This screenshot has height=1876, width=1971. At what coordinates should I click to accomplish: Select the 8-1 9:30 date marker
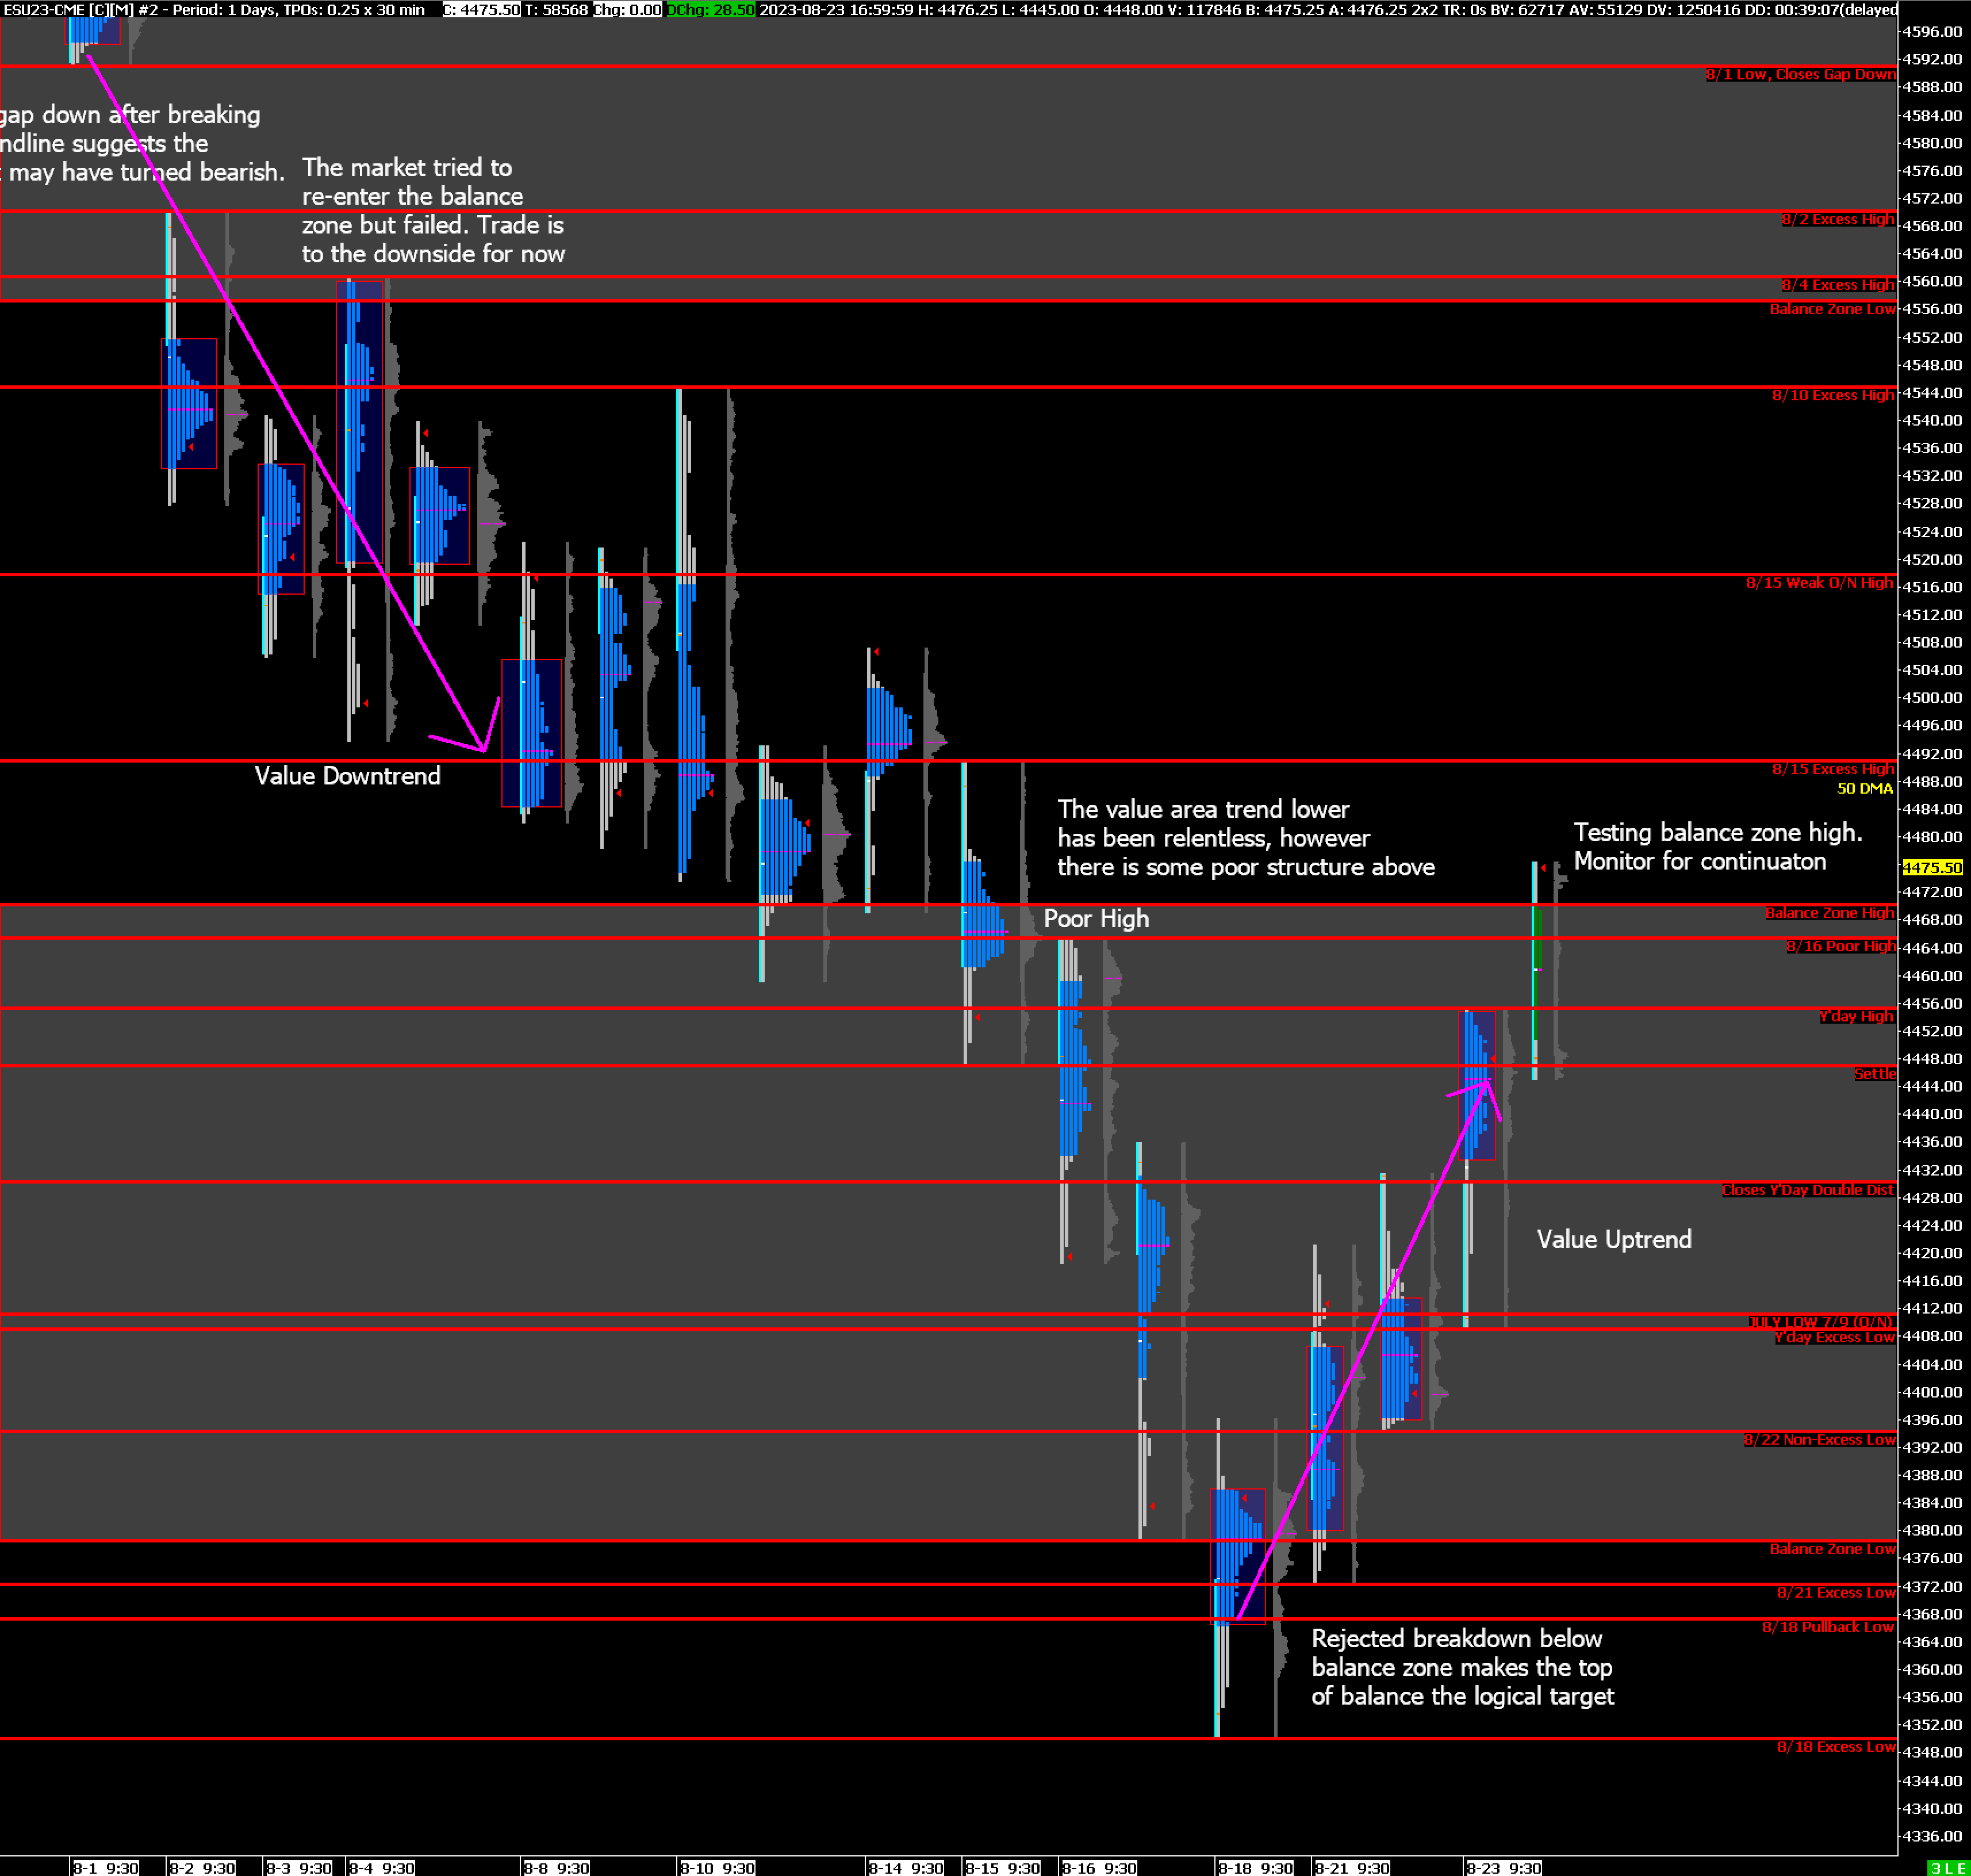click(105, 1867)
